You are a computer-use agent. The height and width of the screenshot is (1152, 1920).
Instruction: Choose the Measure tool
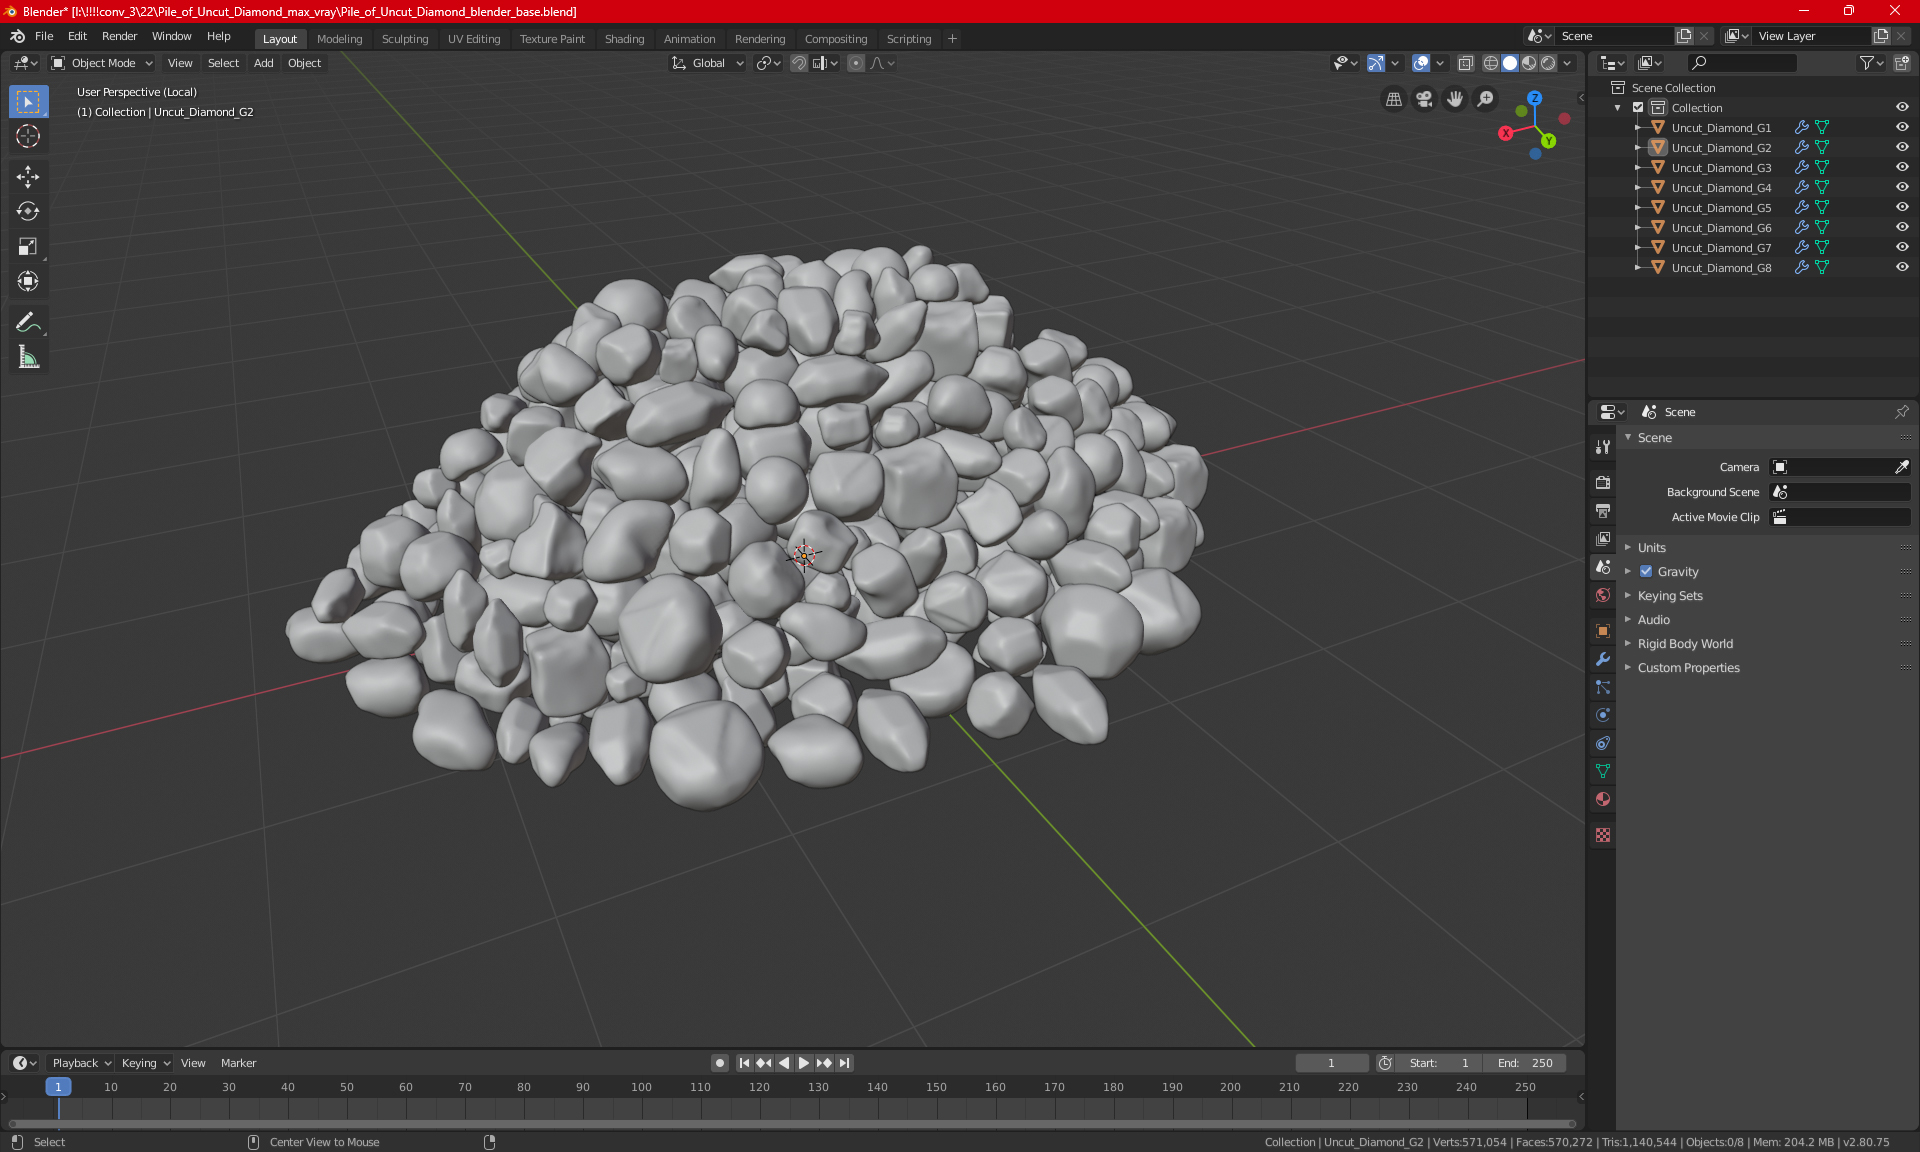pyautogui.click(x=28, y=357)
